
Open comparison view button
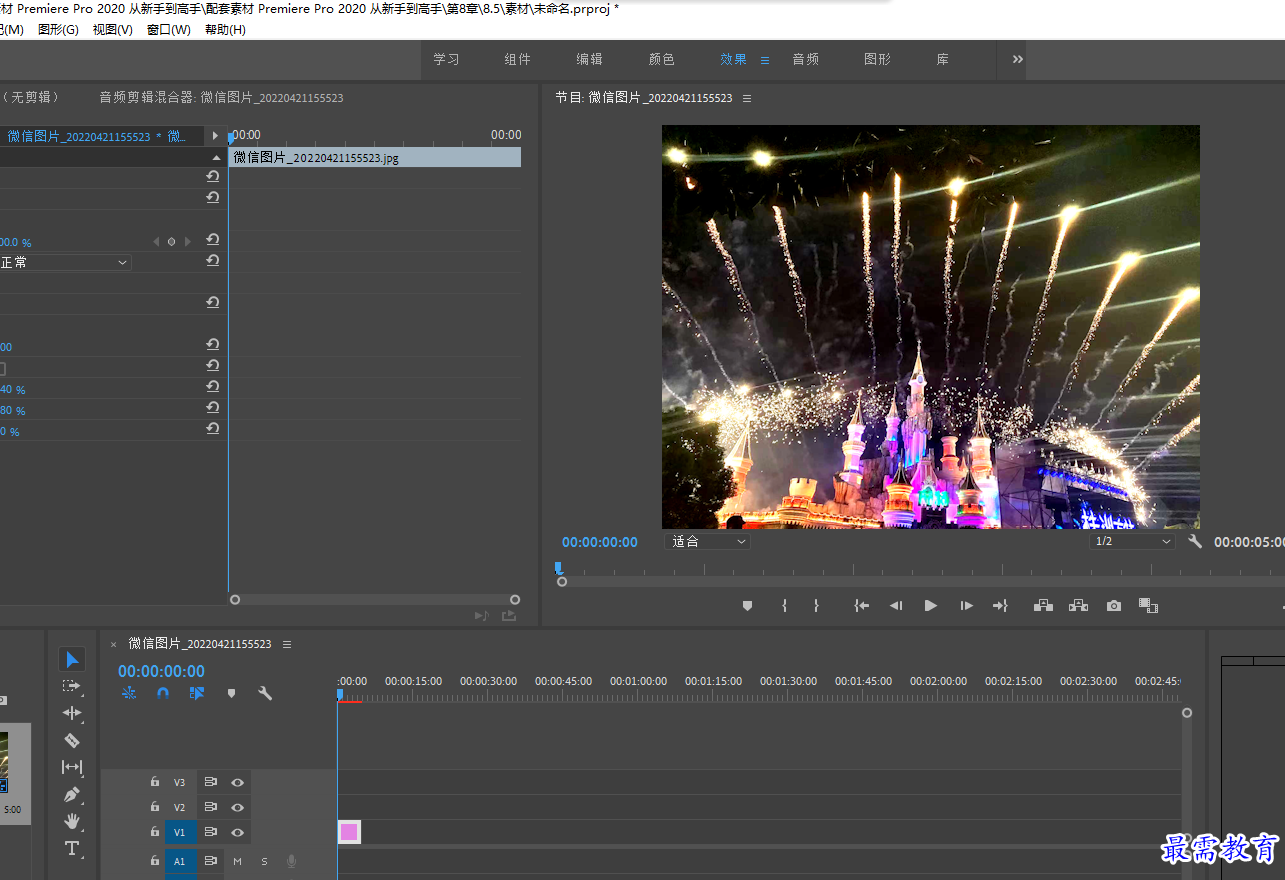click(x=1148, y=605)
